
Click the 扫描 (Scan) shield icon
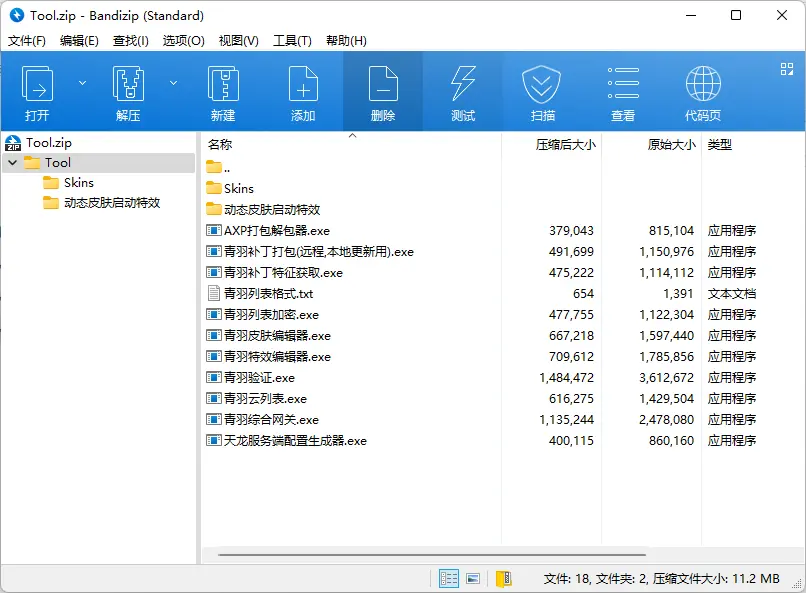pyautogui.click(x=543, y=92)
